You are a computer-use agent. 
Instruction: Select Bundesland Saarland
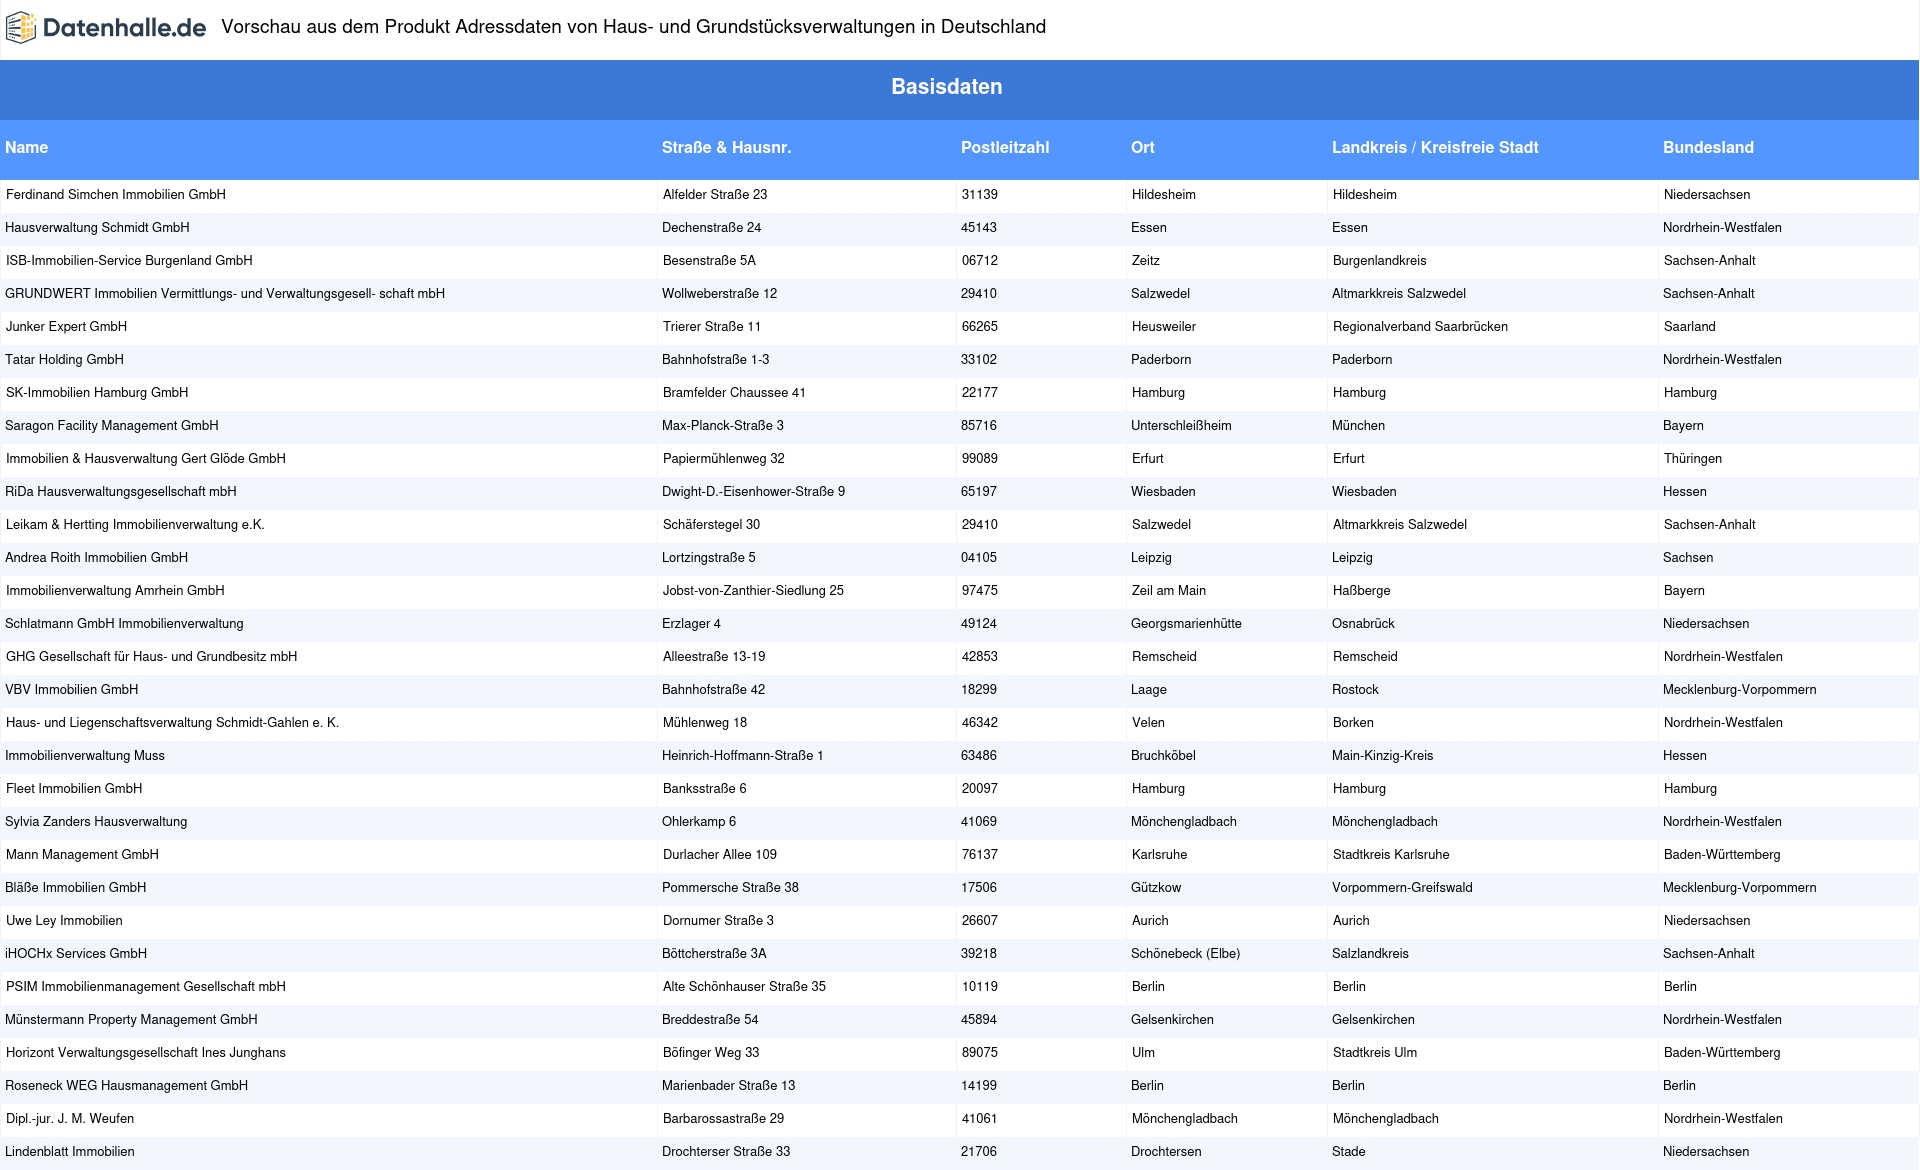pyautogui.click(x=1690, y=327)
